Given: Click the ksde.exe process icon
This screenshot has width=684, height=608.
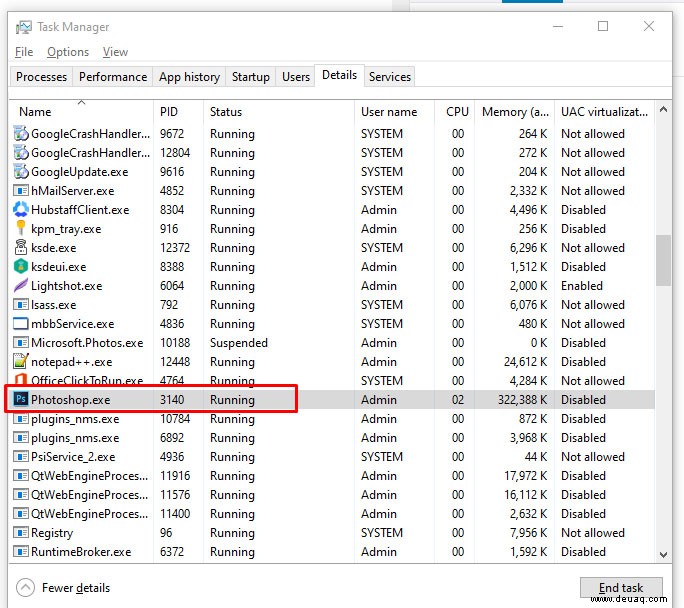Looking at the screenshot, I should click(21, 248).
